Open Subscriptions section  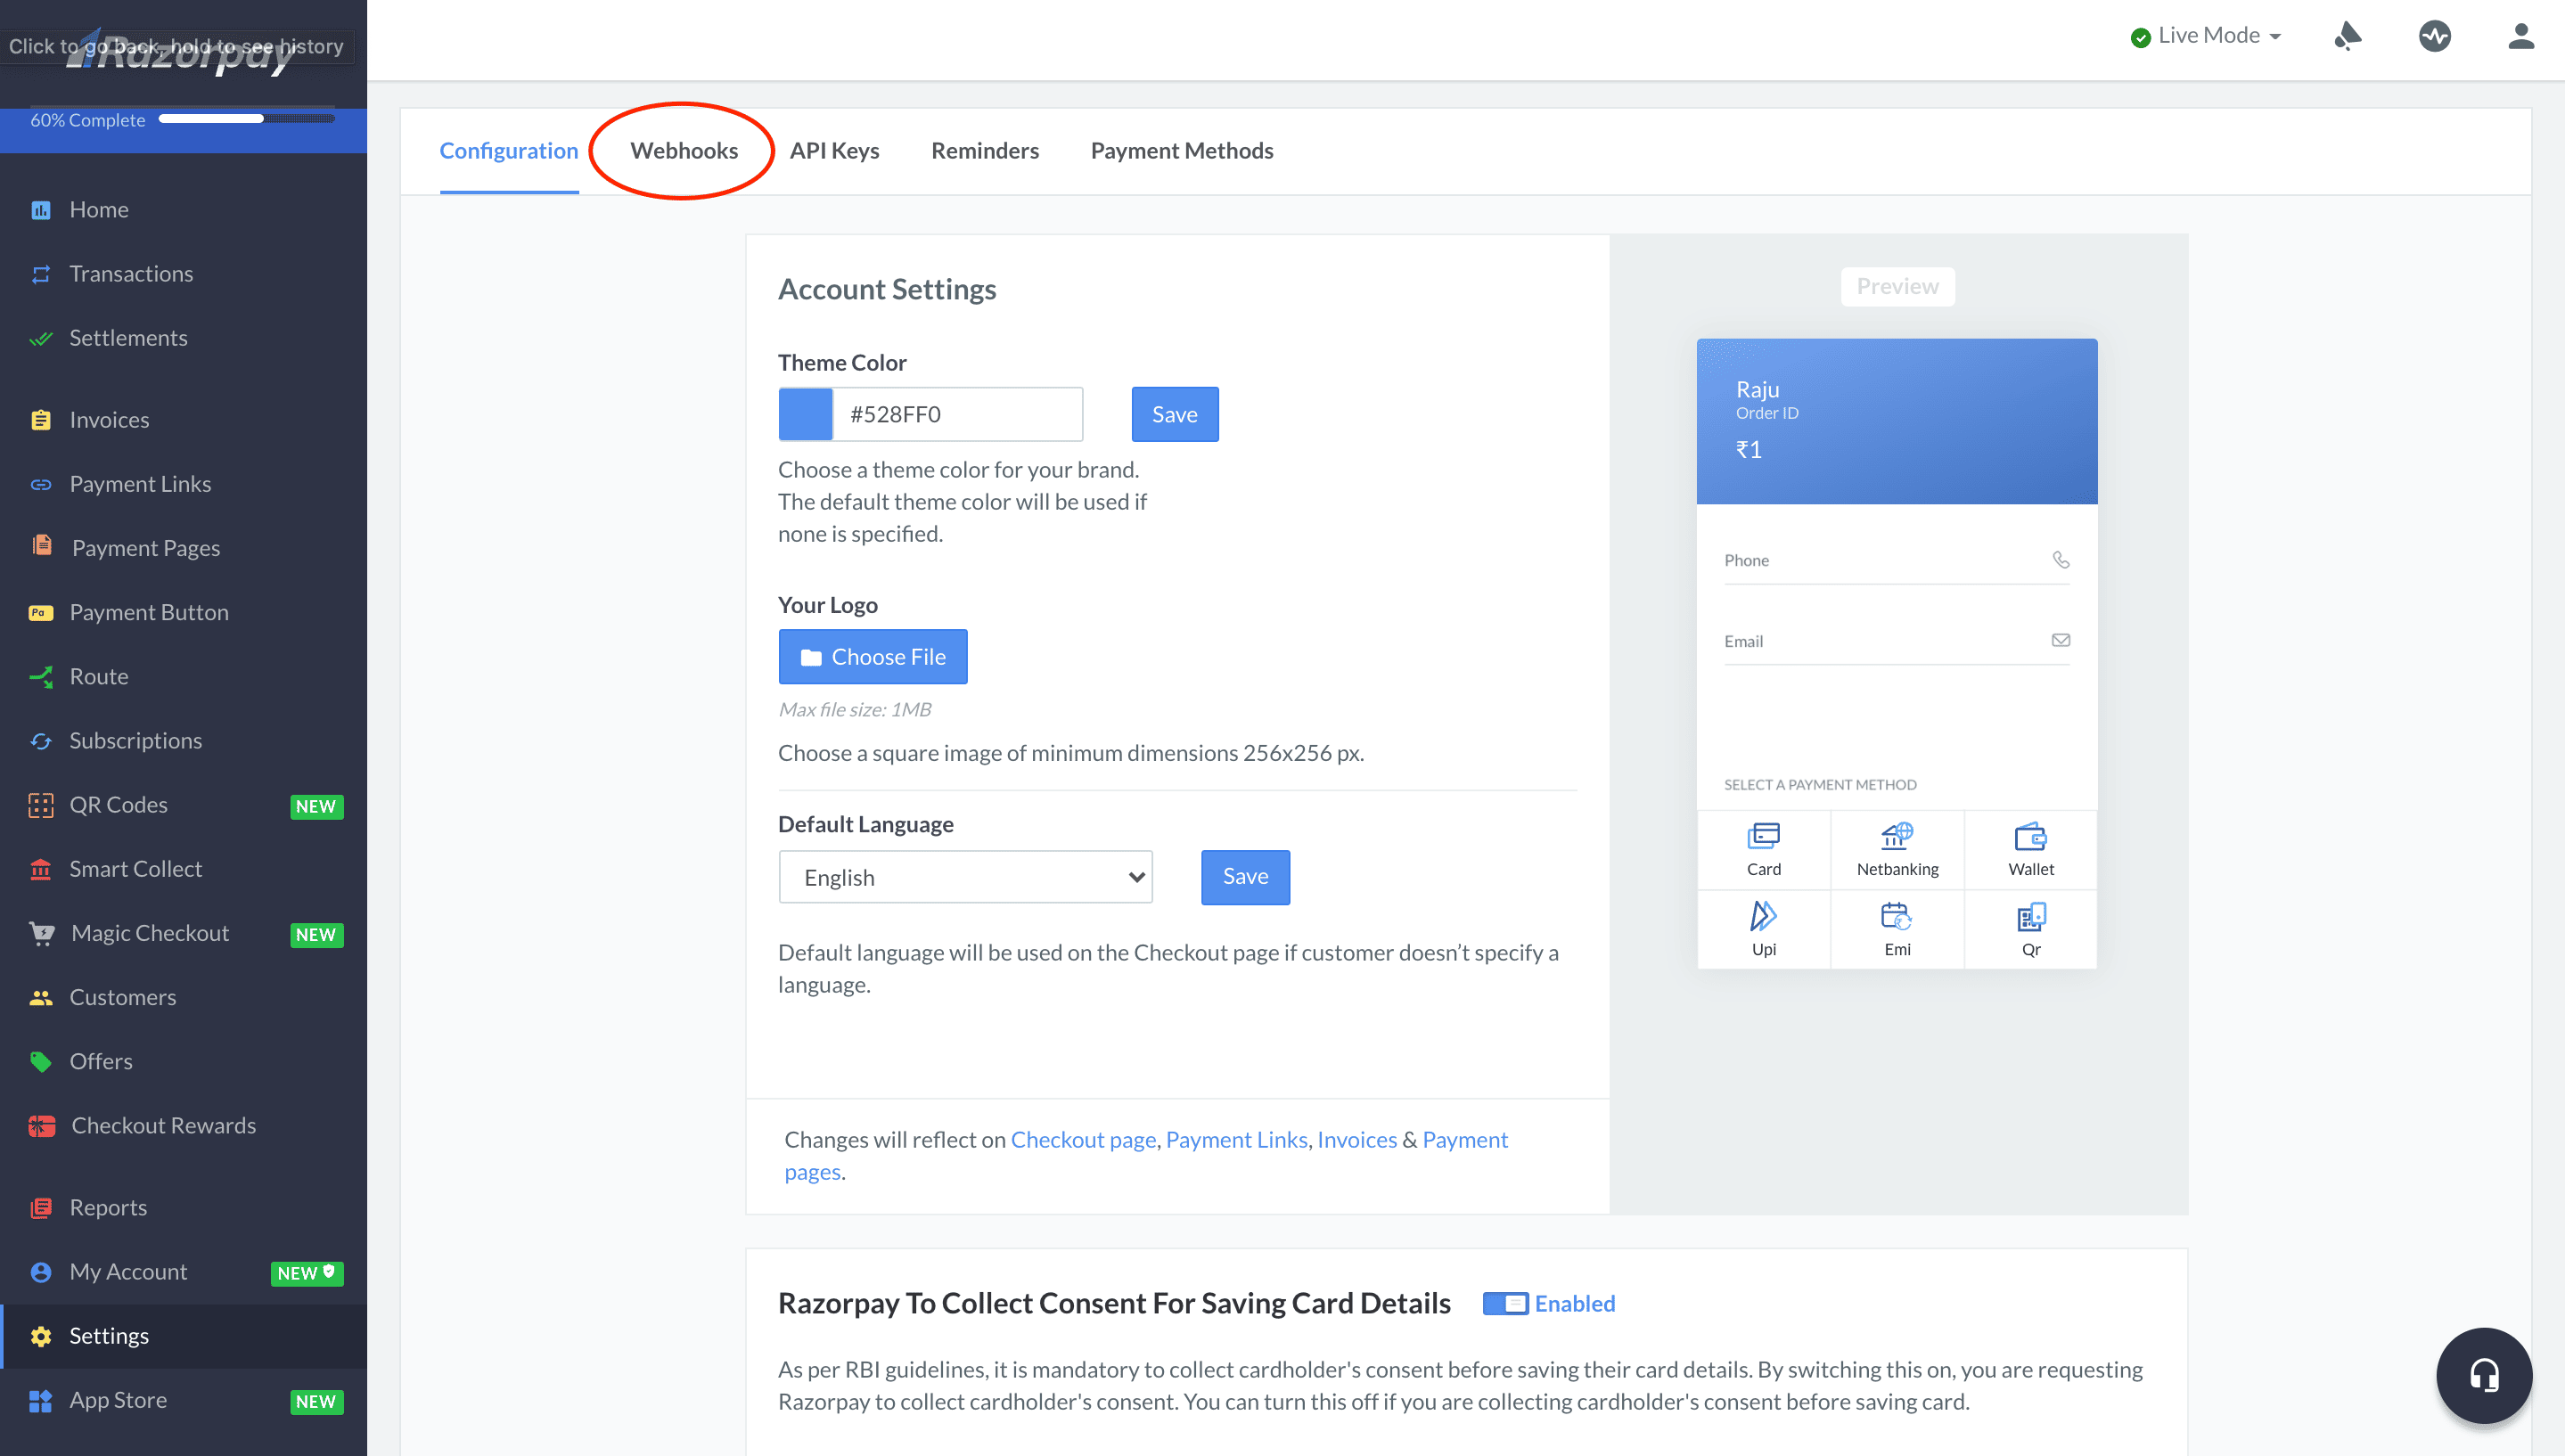click(x=183, y=740)
